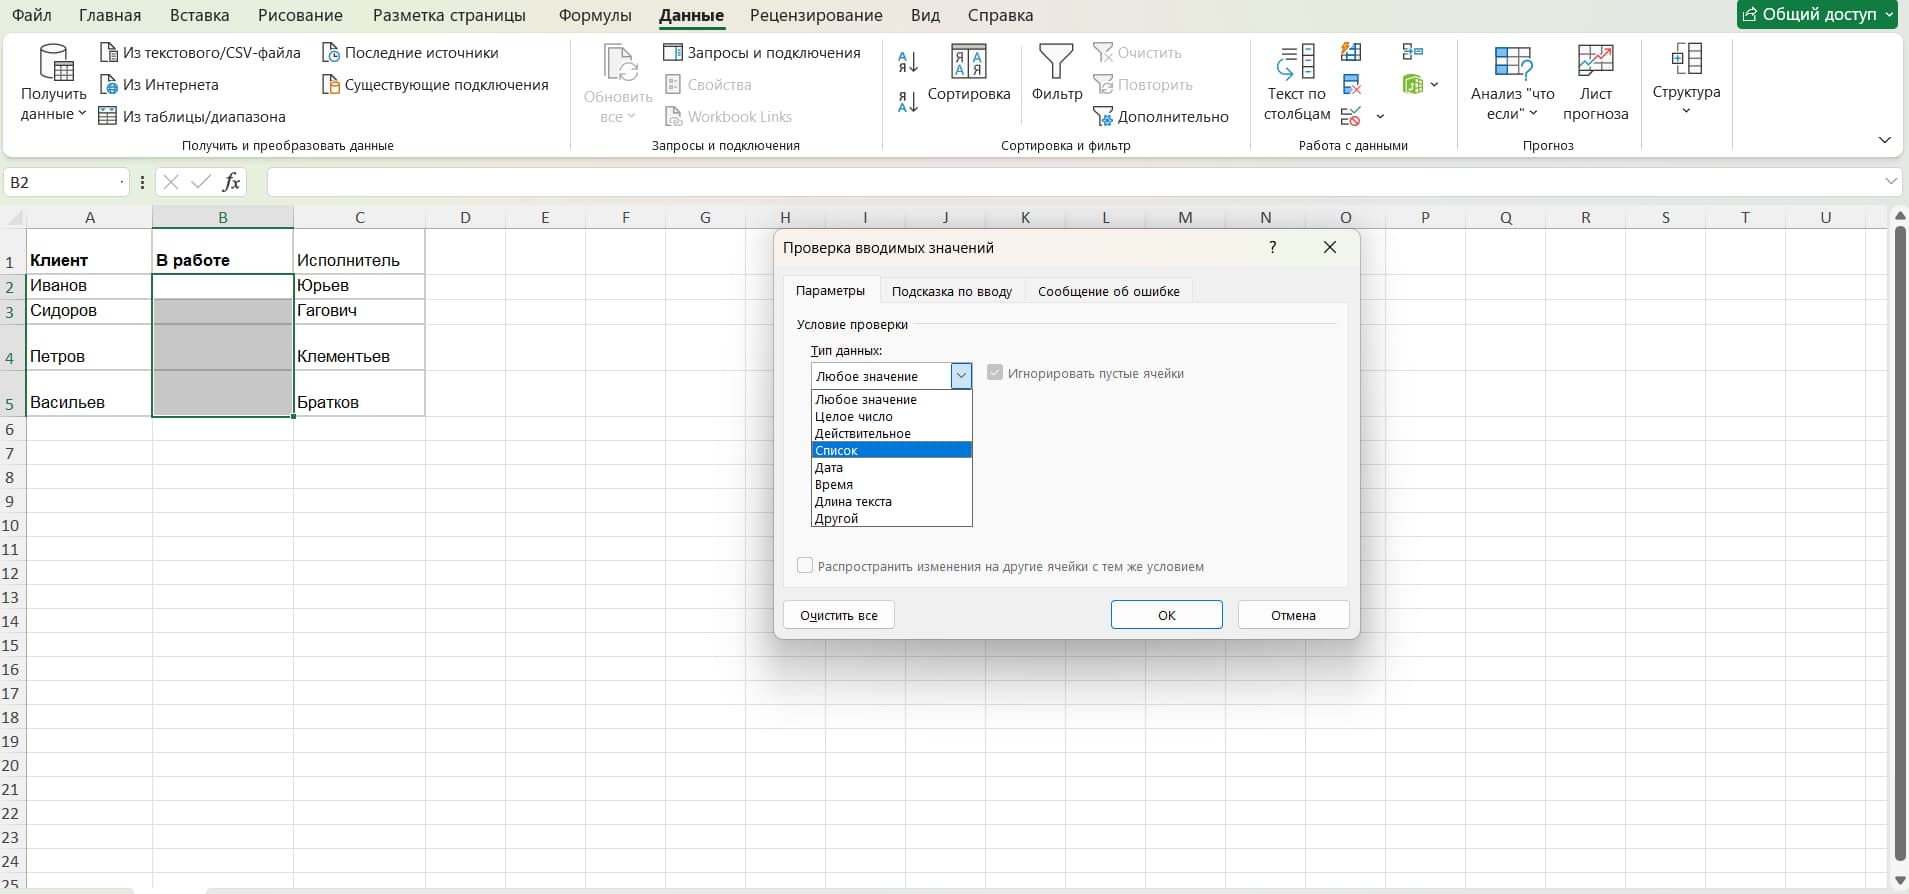Expand the Тип данных combo box arrow
1909x894 pixels.
coord(961,376)
